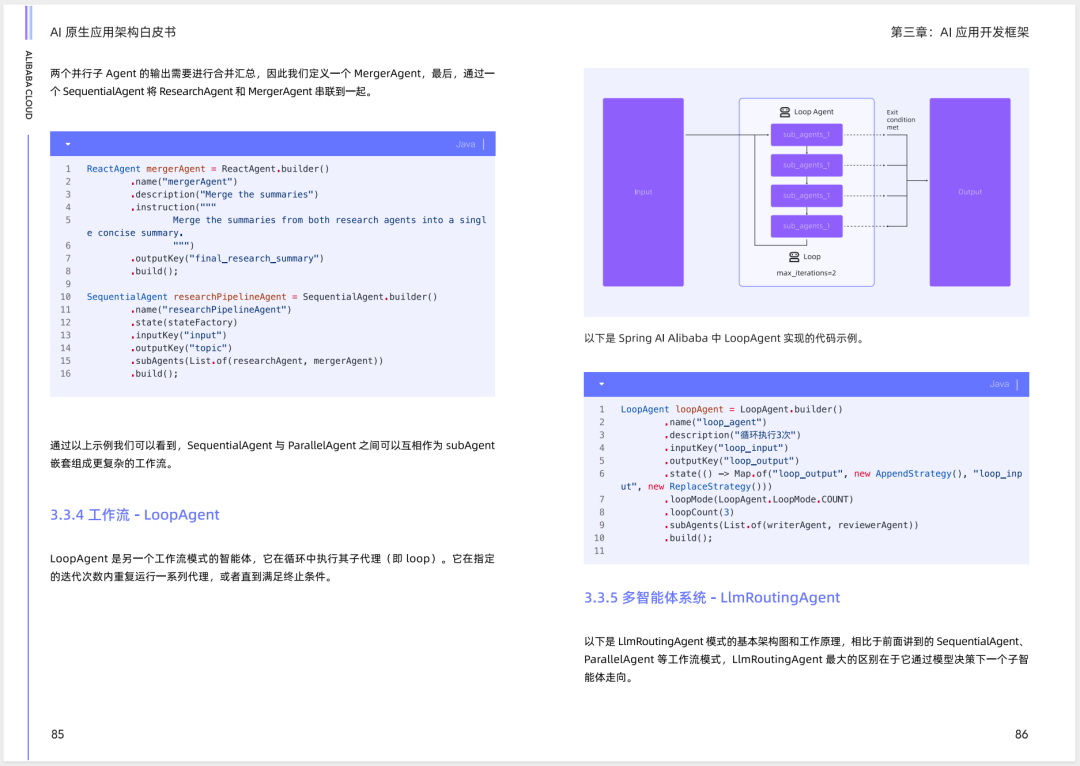Click the chapter header "第三章：AI 应用开发框架"
Image resolution: width=1080 pixels, height=766 pixels.
(x=959, y=32)
